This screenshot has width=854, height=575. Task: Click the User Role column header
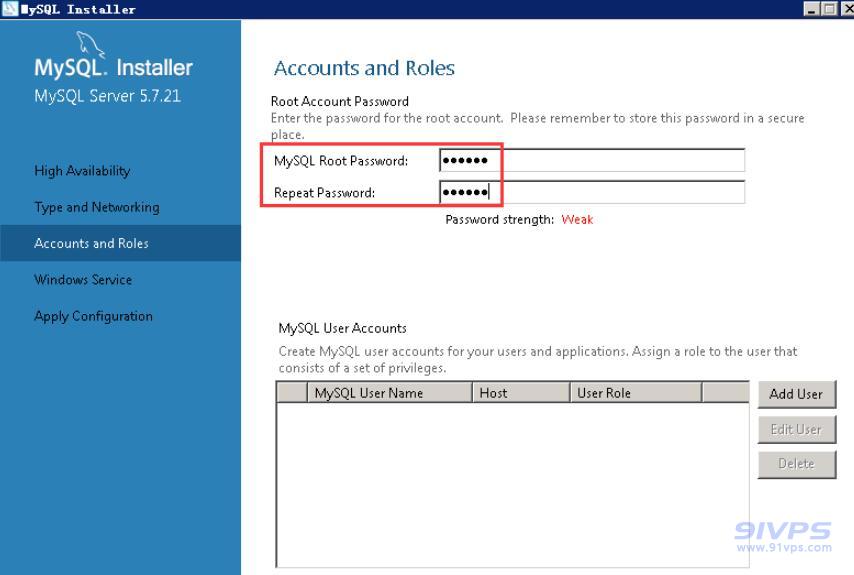[636, 393]
